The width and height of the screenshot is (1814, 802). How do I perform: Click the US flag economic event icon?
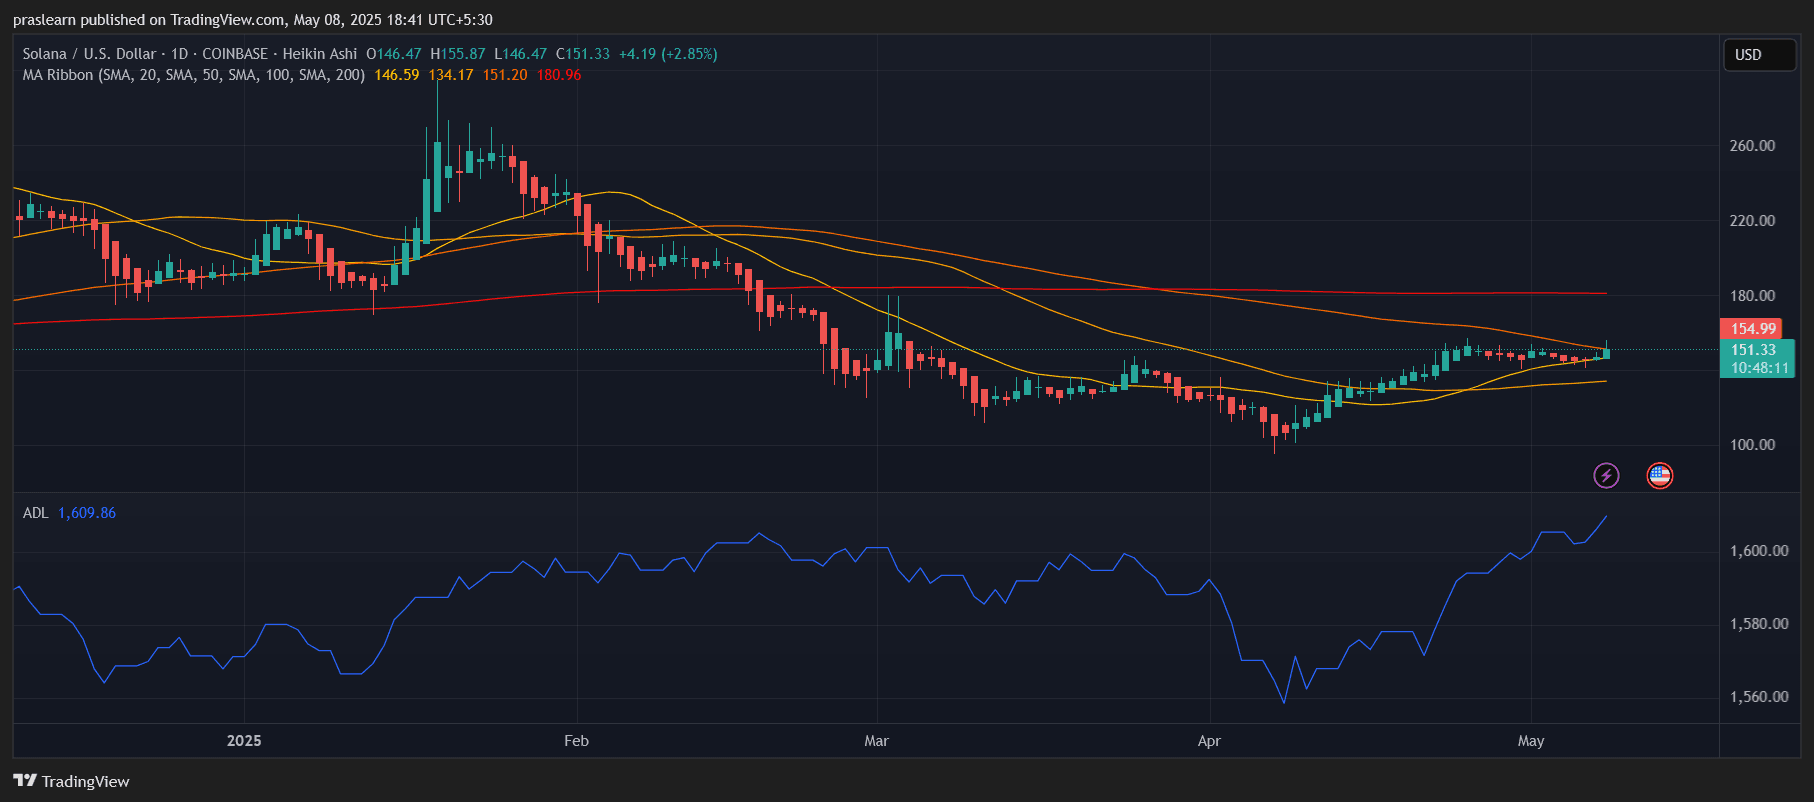(1659, 475)
